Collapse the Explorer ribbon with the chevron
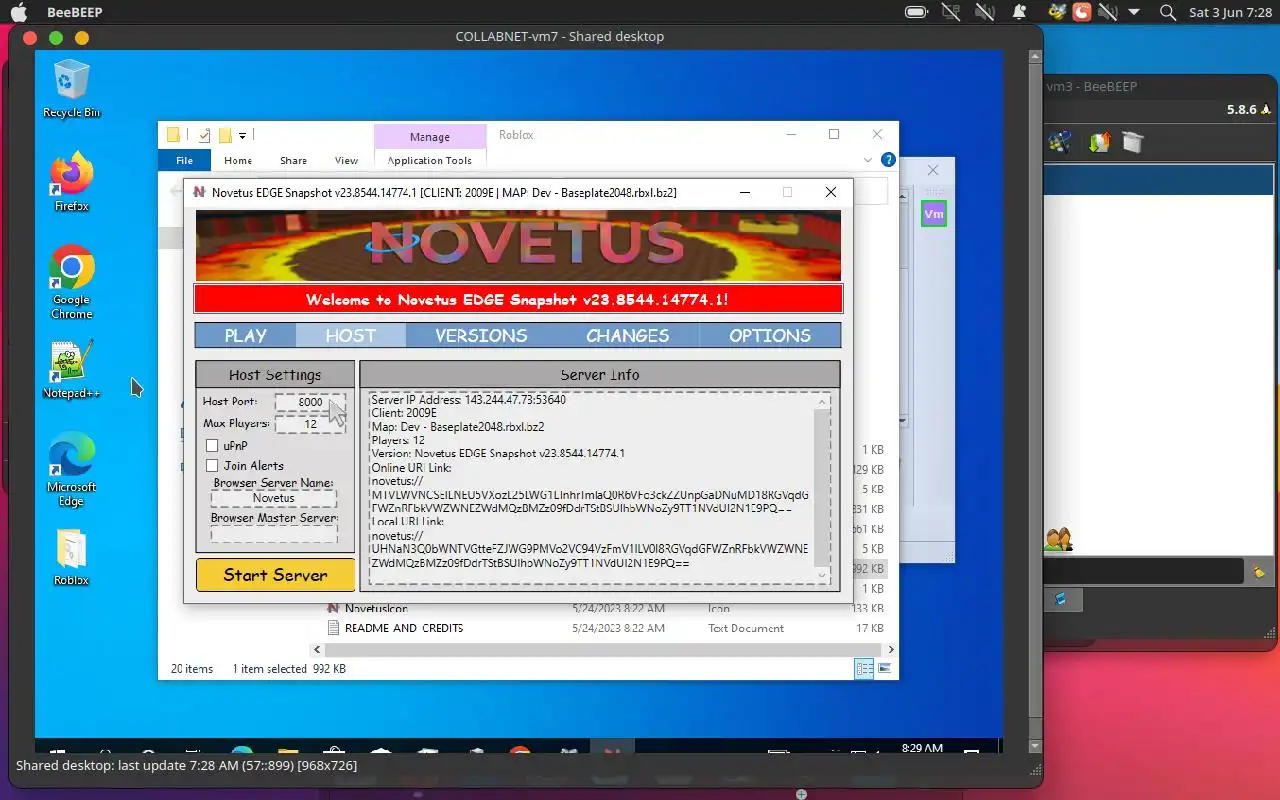The image size is (1280, 800). tap(868, 160)
